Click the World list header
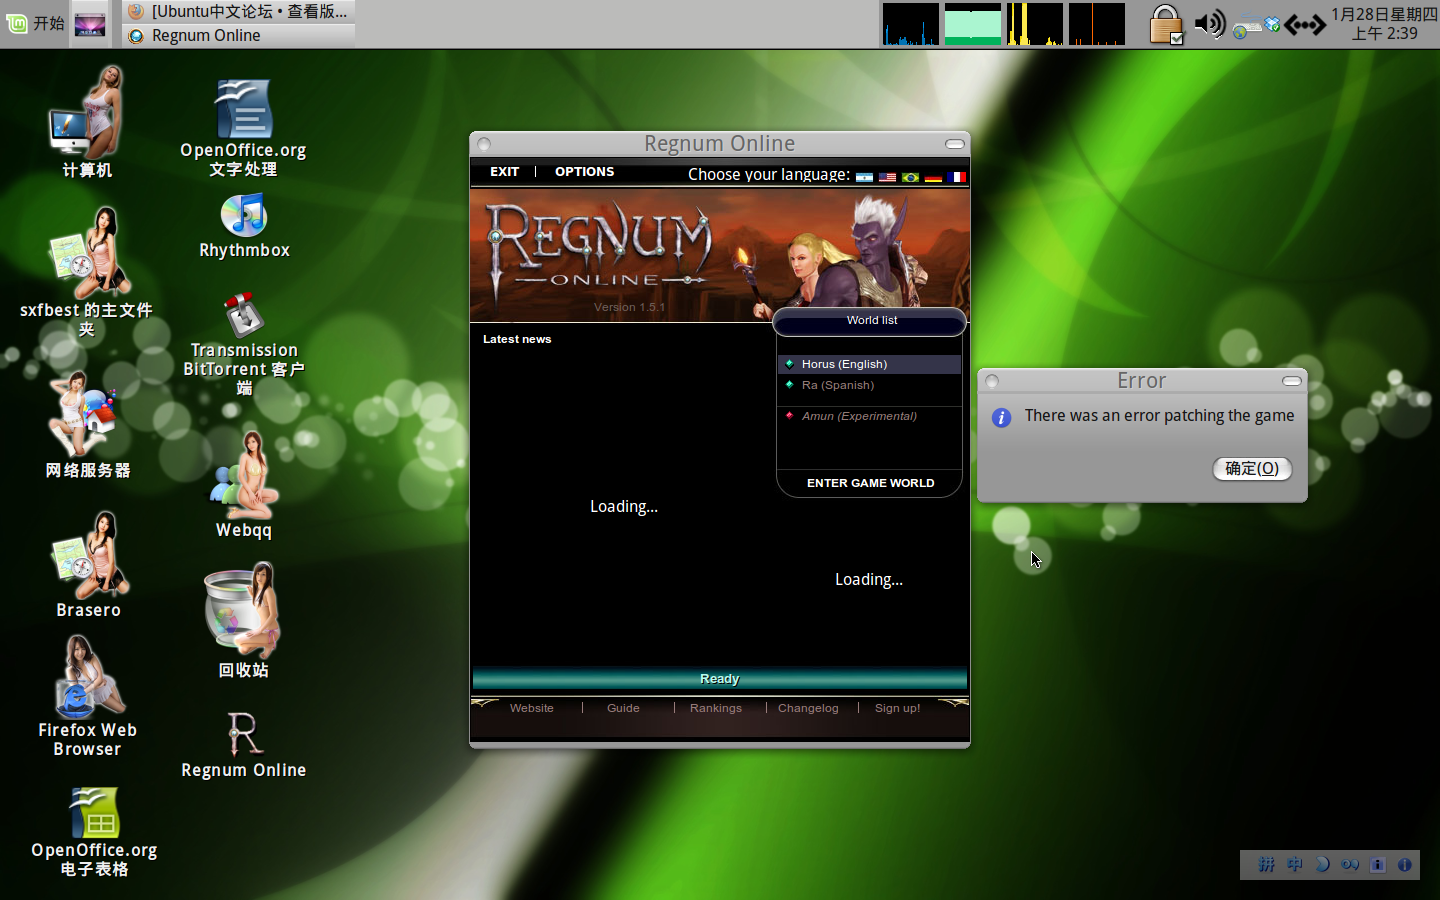The width and height of the screenshot is (1440, 900). (870, 321)
